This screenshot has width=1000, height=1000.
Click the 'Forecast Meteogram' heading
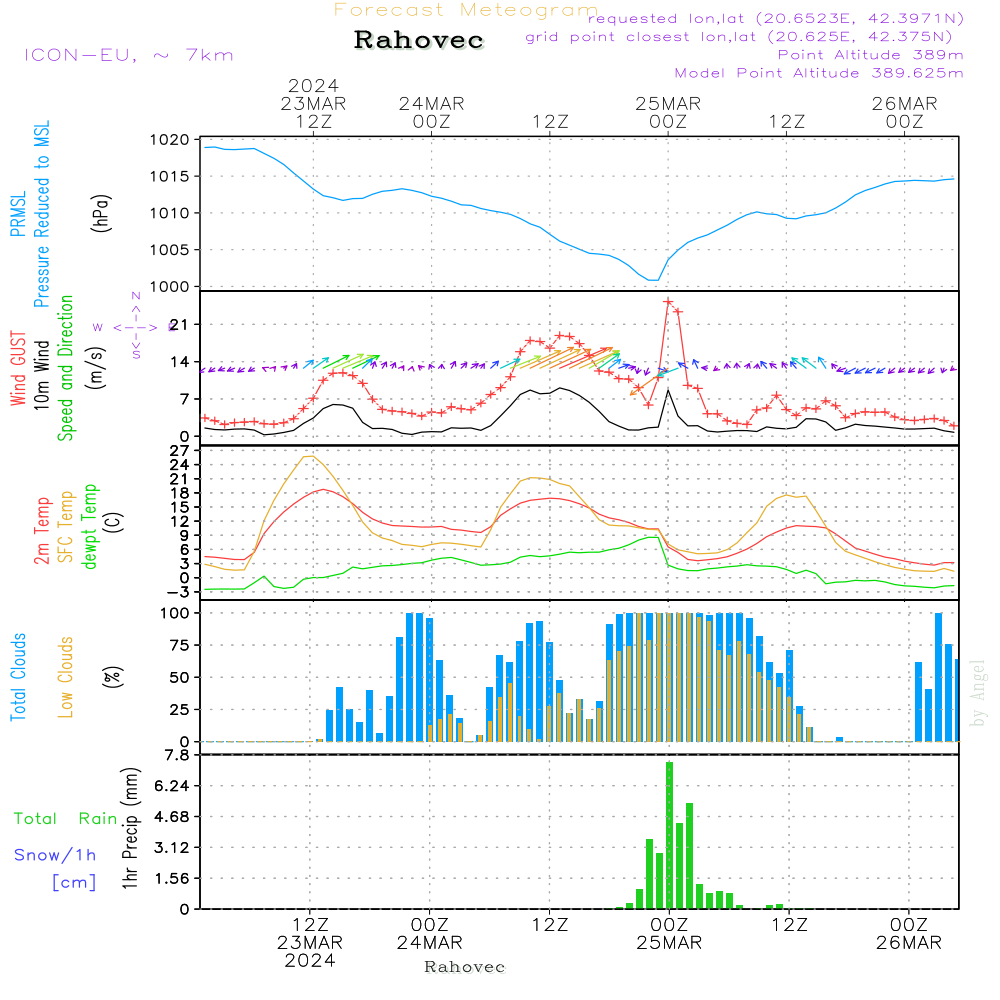(x=466, y=10)
